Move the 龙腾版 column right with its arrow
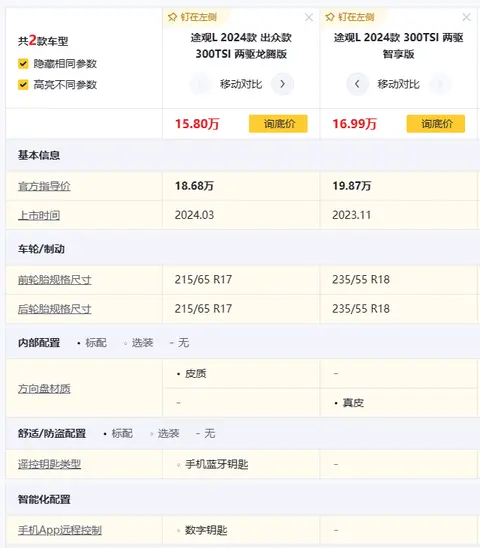This screenshot has width=480, height=548. click(x=282, y=84)
